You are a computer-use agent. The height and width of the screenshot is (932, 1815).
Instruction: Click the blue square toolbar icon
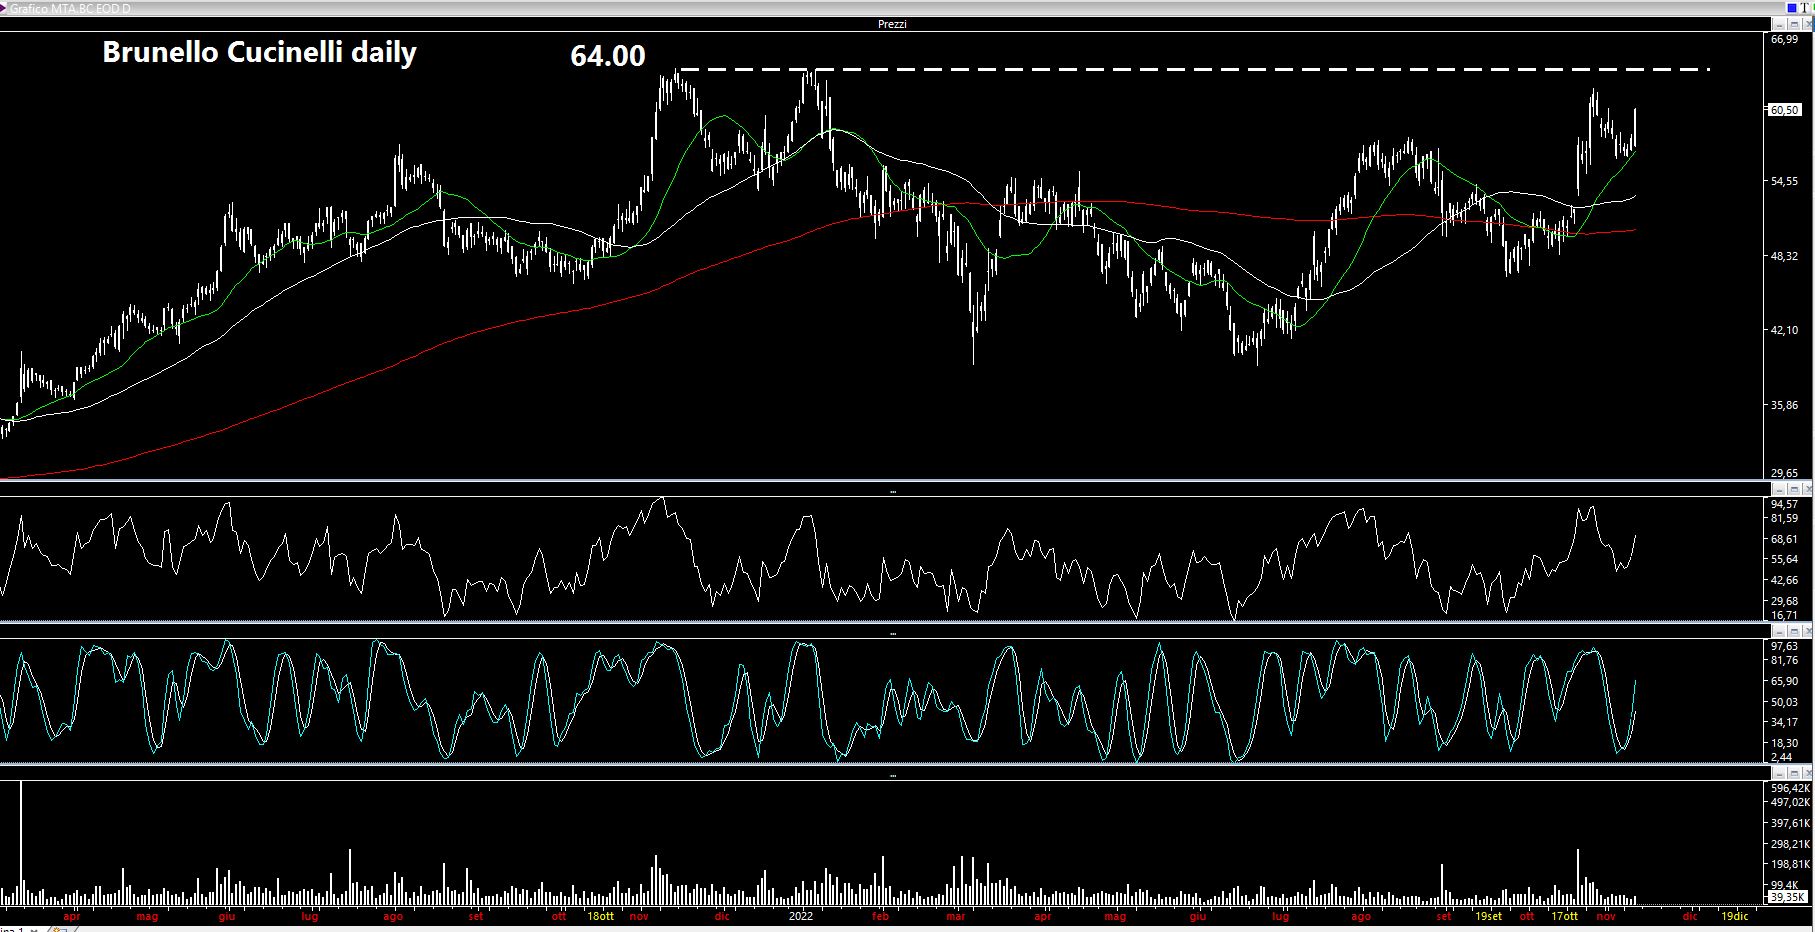click(x=1792, y=8)
